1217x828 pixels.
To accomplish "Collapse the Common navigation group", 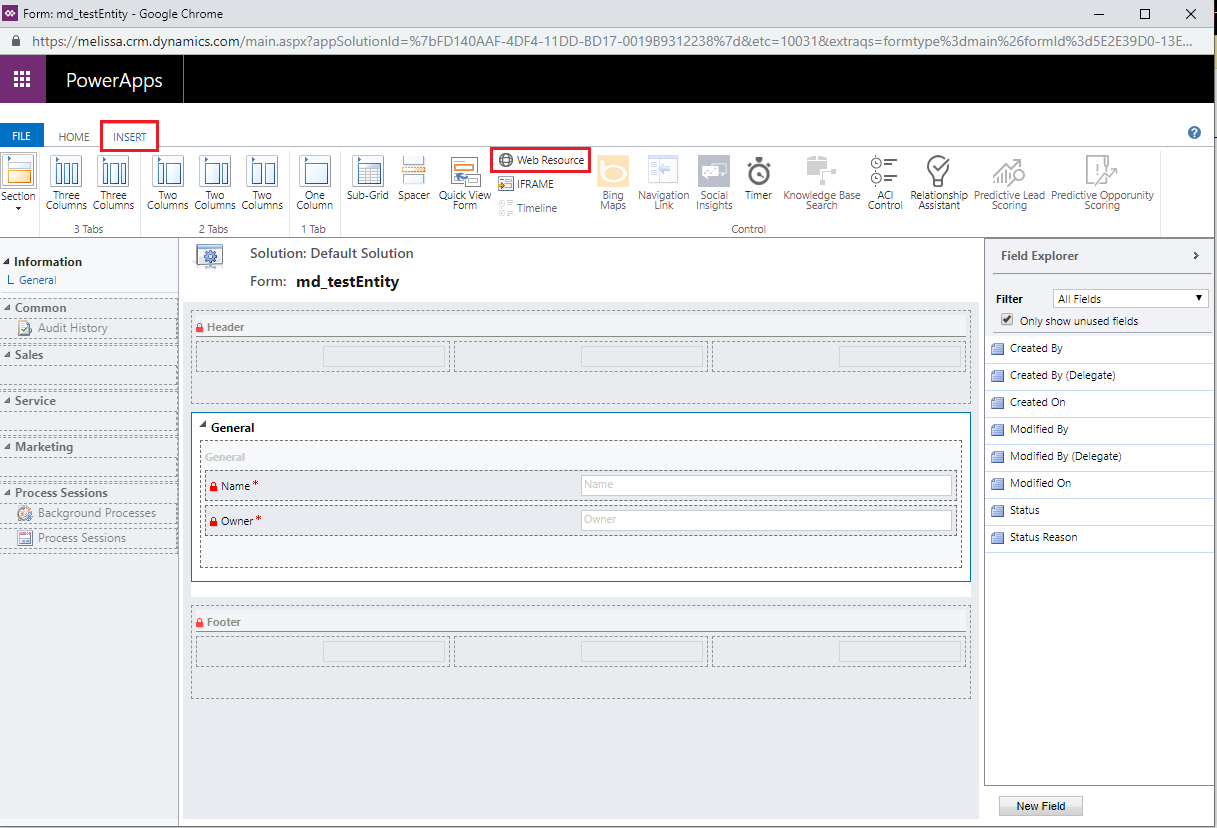I will pyautogui.click(x=8, y=307).
